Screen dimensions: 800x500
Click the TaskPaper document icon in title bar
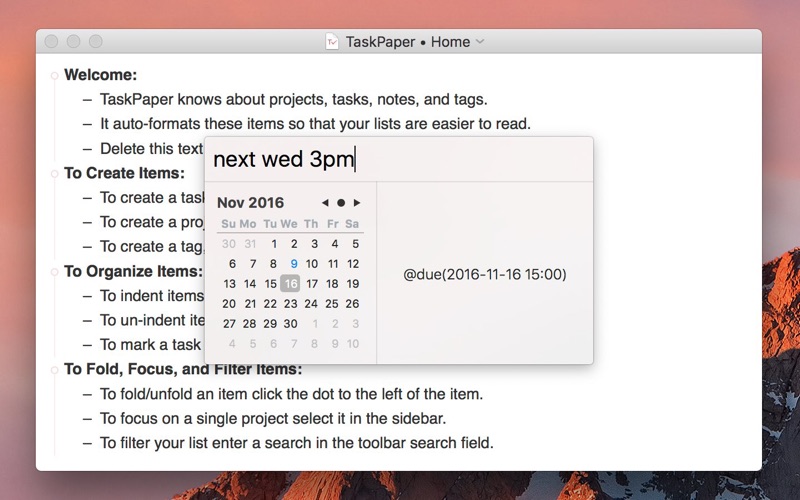coord(332,41)
